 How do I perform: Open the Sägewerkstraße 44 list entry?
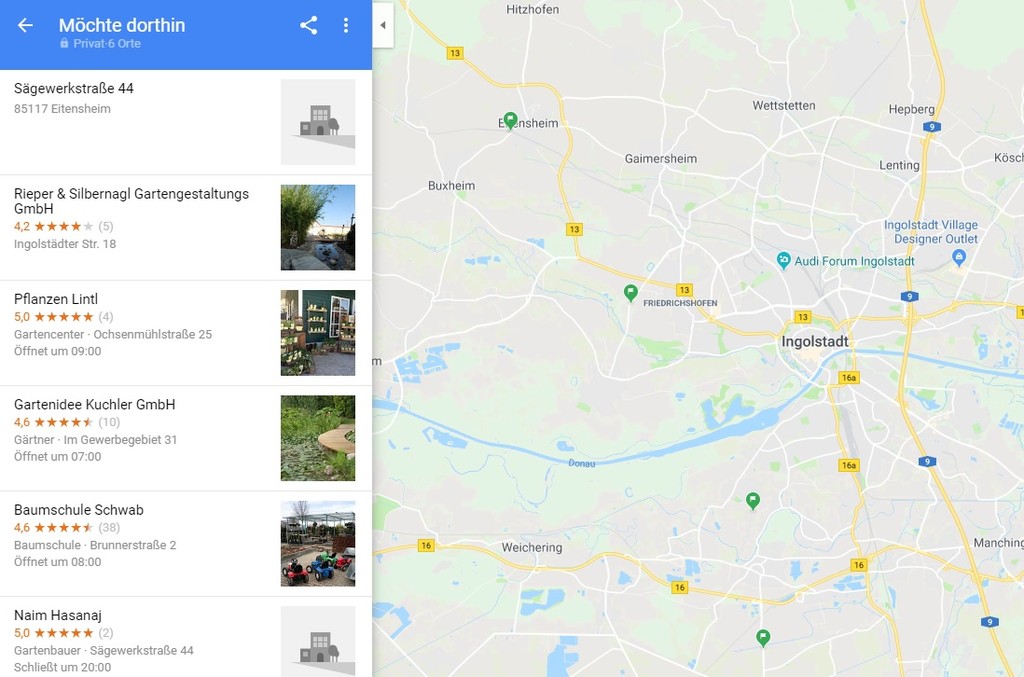click(x=186, y=122)
